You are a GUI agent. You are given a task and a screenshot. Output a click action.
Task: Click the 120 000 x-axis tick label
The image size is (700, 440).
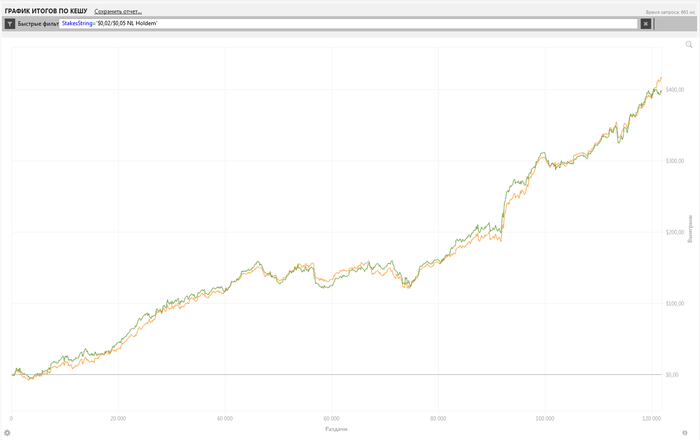point(651,419)
